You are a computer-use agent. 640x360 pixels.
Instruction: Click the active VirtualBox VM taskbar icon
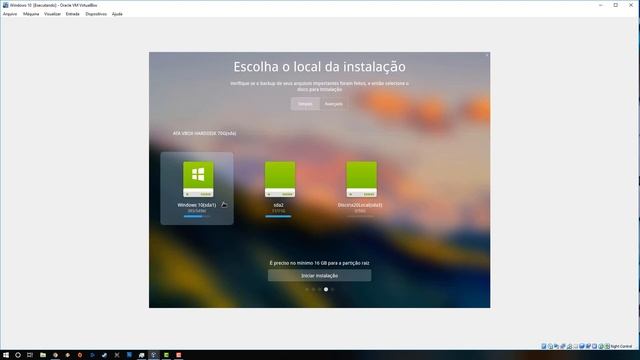tap(154, 355)
